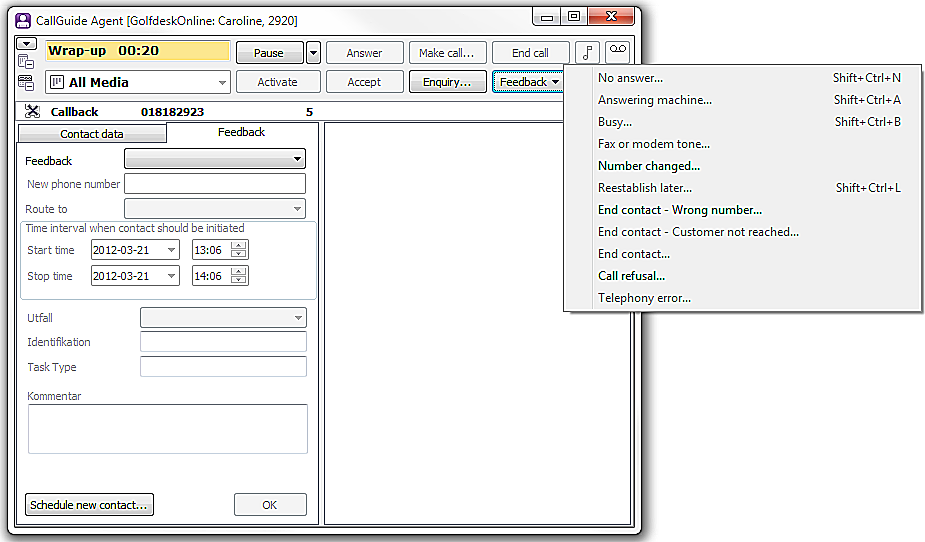The height and width of the screenshot is (542, 925).
Task: Open the Stop time date picker
Action: coord(171,276)
